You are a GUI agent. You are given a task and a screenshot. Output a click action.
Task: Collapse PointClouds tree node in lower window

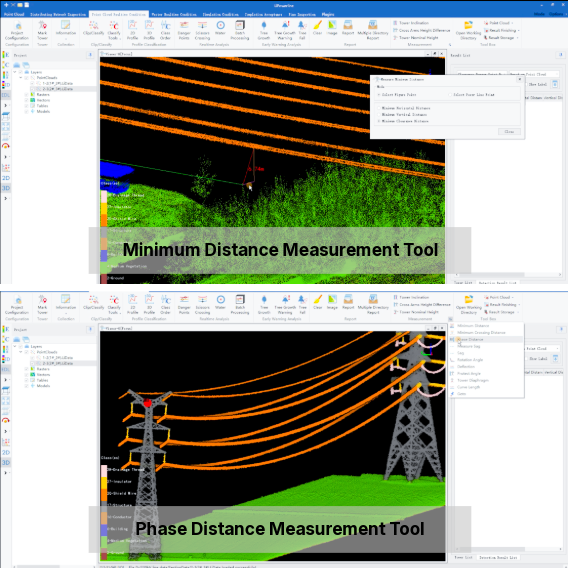21,352
